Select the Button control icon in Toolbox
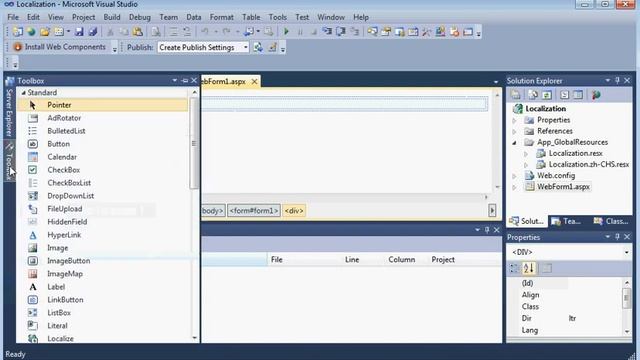The width and height of the screenshot is (640, 360). (33, 144)
